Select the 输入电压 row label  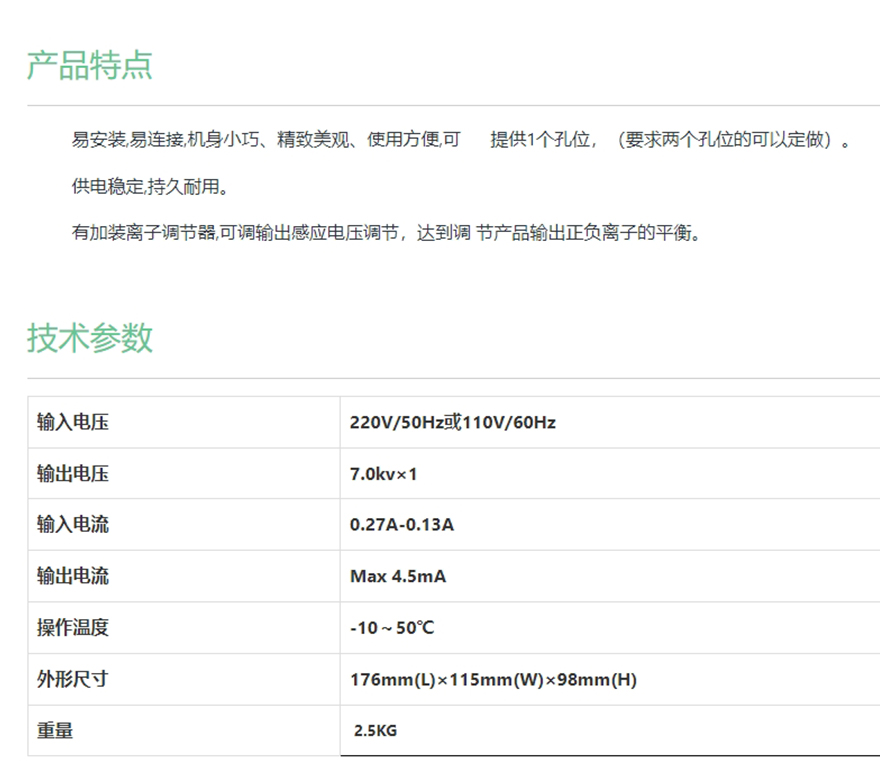(73, 422)
